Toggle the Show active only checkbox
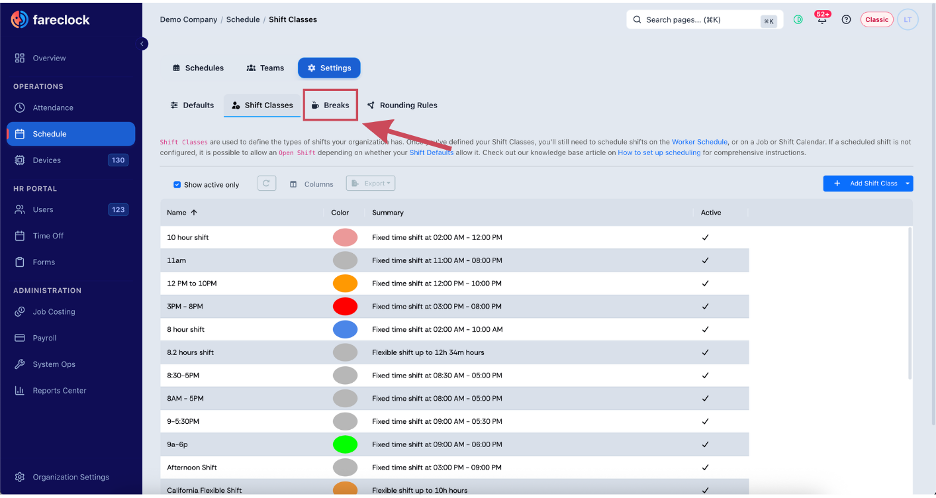Viewport: 936px width, 498px height. coord(177,185)
